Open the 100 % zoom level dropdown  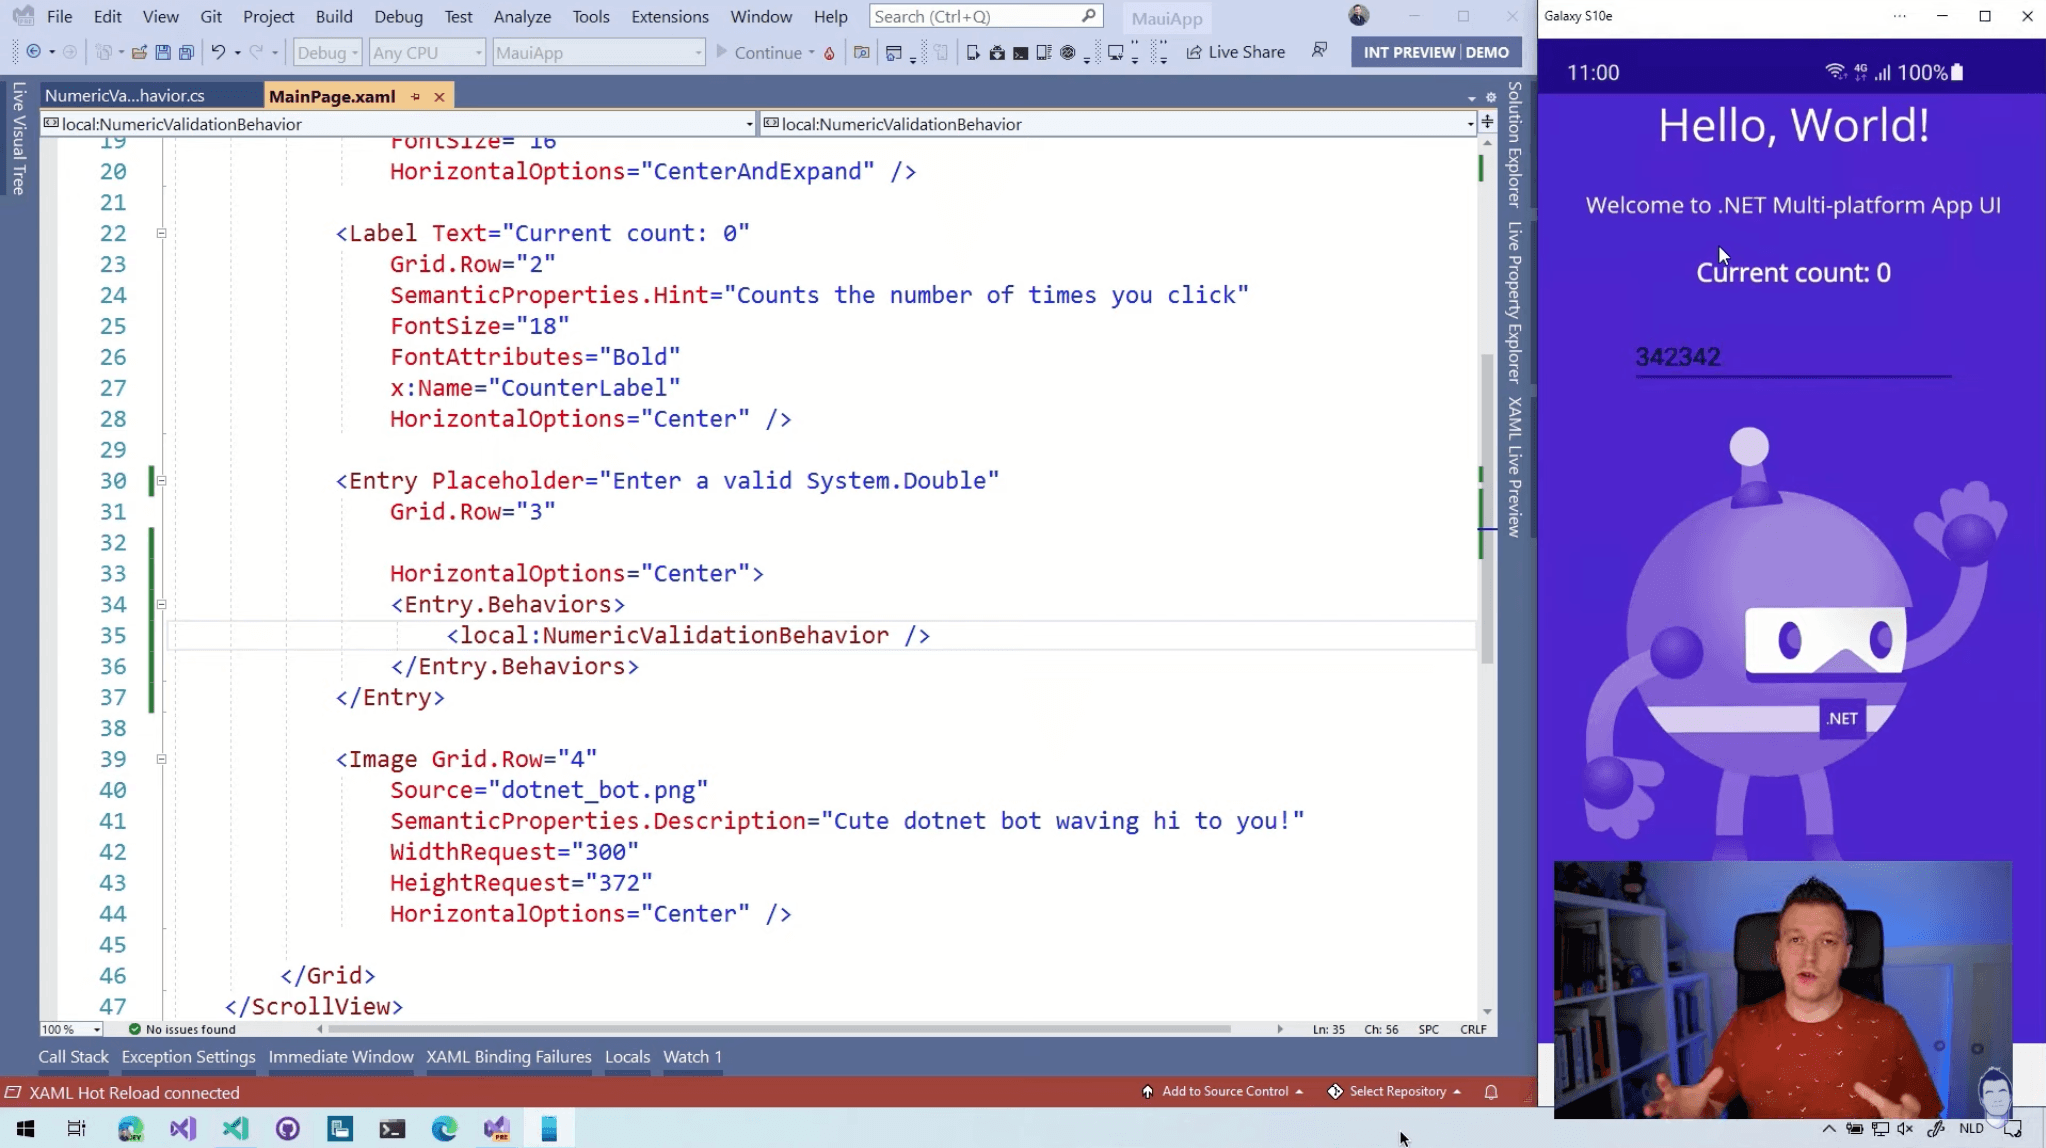coord(71,1029)
